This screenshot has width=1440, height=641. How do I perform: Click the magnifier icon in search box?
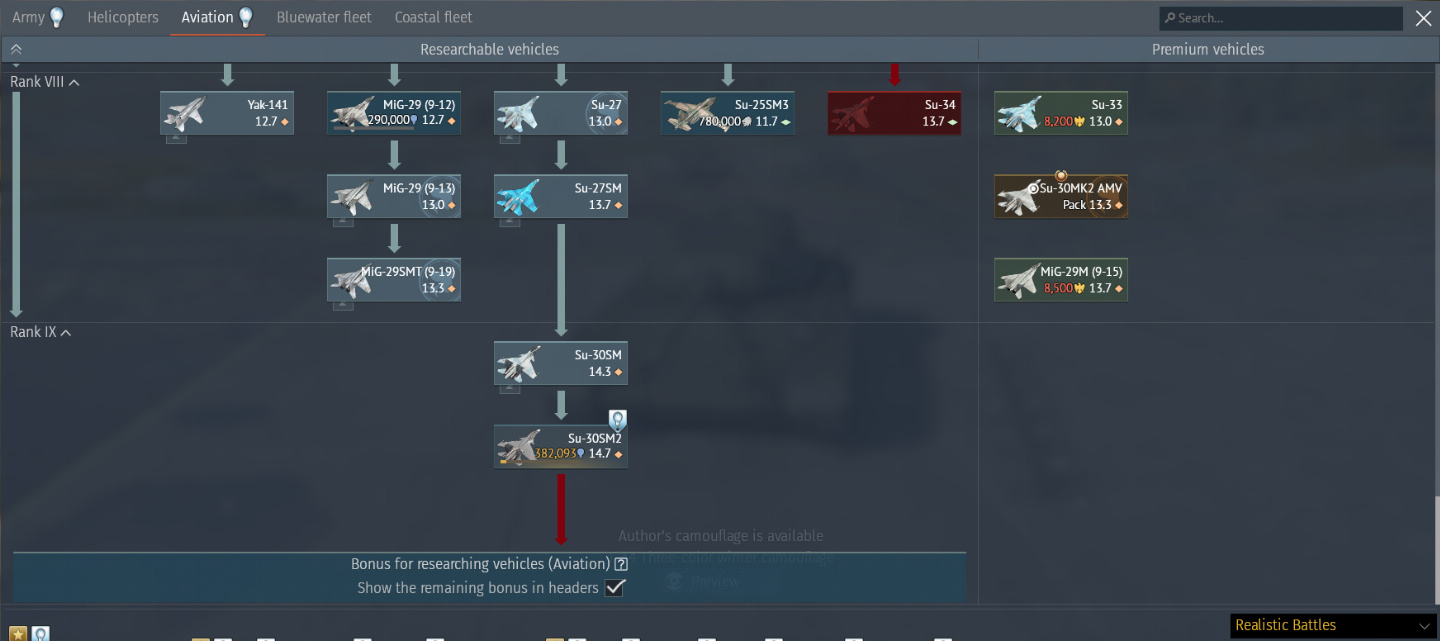click(1170, 18)
